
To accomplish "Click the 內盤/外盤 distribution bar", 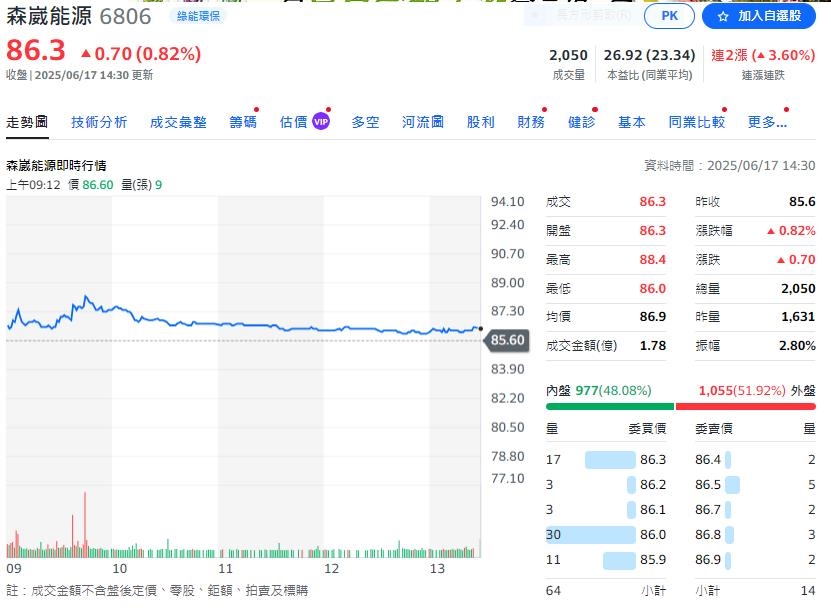I will [x=680, y=404].
